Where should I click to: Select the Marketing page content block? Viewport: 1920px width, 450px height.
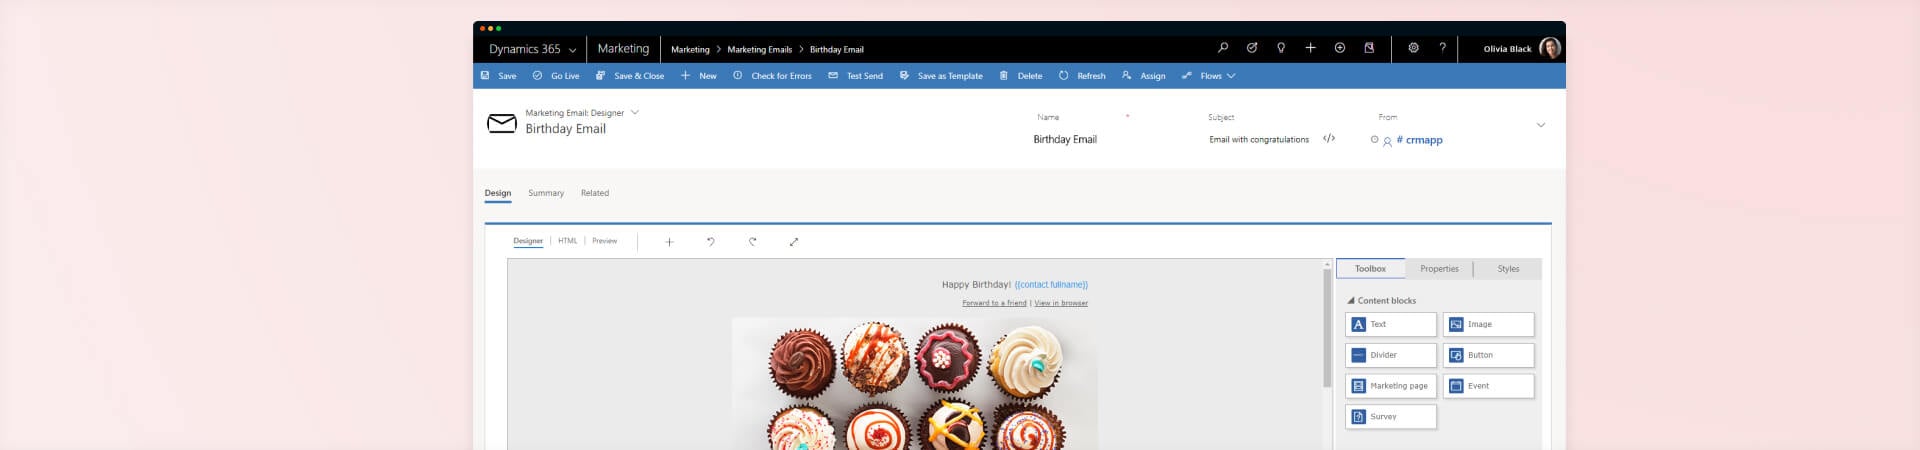pos(1390,386)
